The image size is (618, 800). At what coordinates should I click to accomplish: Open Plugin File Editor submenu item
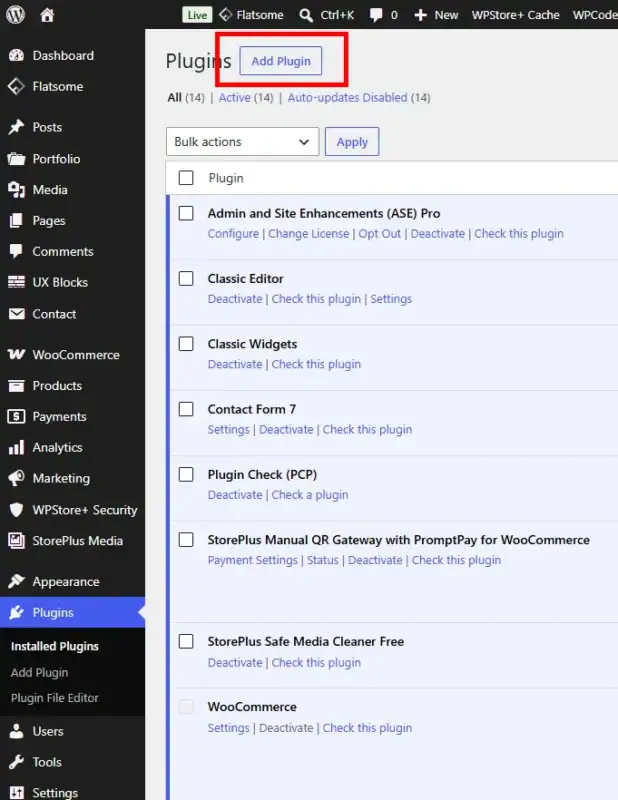pyautogui.click(x=55, y=698)
